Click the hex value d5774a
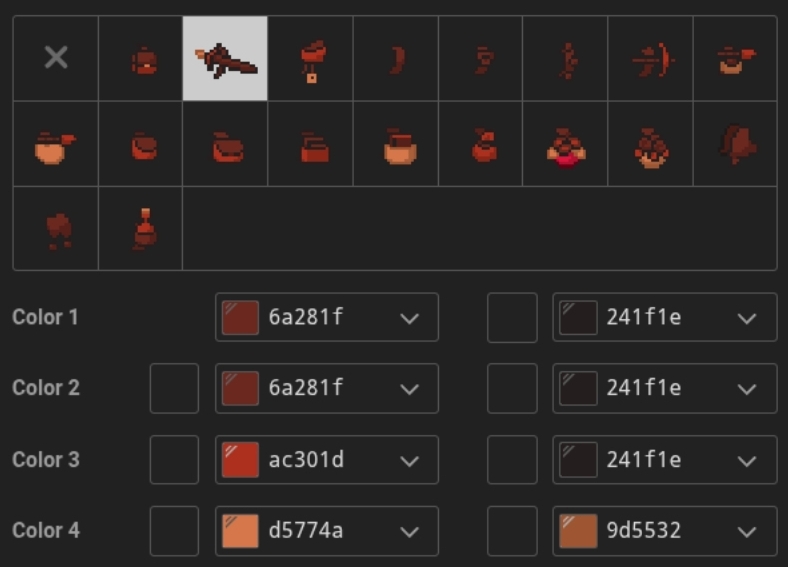Screen dimensions: 788x567 click(x=306, y=530)
